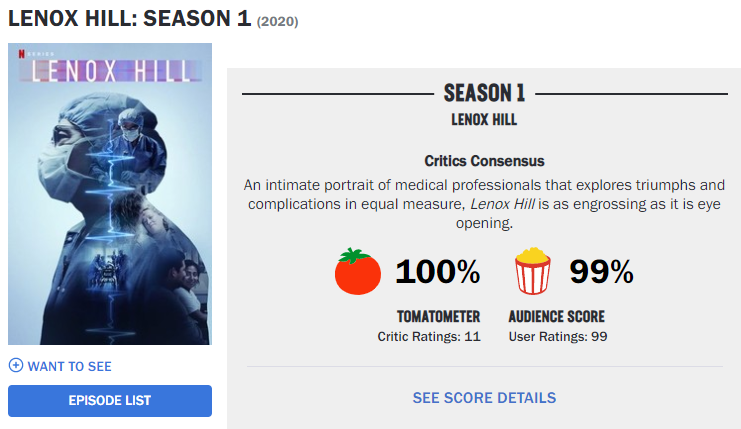The width and height of the screenshot is (741, 429).
Task: Click the Lenox Hill: Season 1 page title
Action: point(129,19)
